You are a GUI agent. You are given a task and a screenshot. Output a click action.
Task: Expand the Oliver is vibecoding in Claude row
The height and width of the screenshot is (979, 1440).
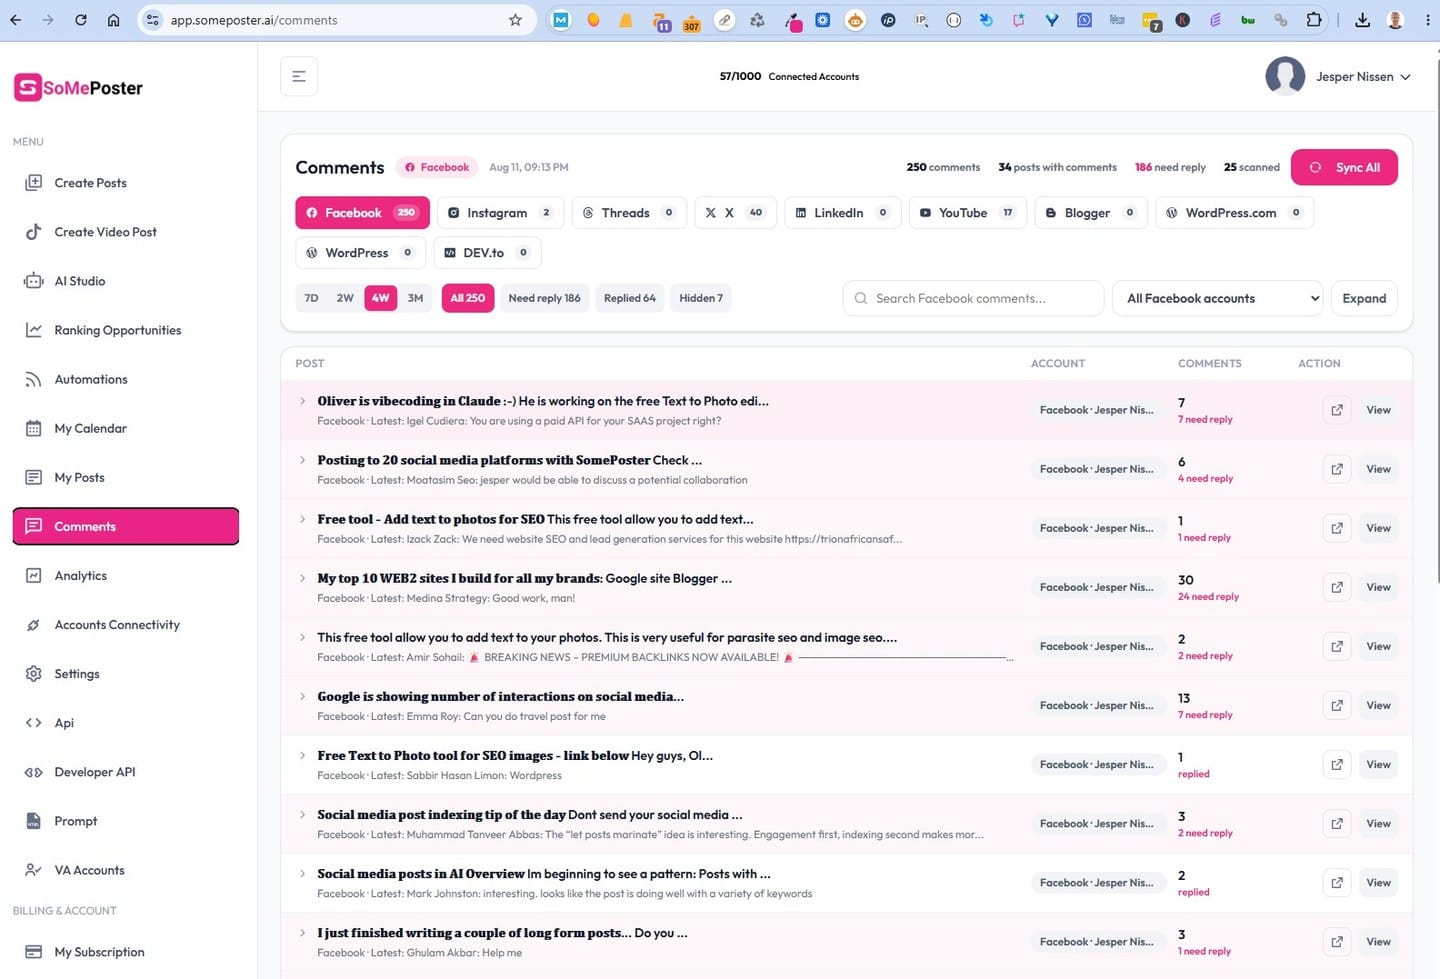pyautogui.click(x=302, y=401)
